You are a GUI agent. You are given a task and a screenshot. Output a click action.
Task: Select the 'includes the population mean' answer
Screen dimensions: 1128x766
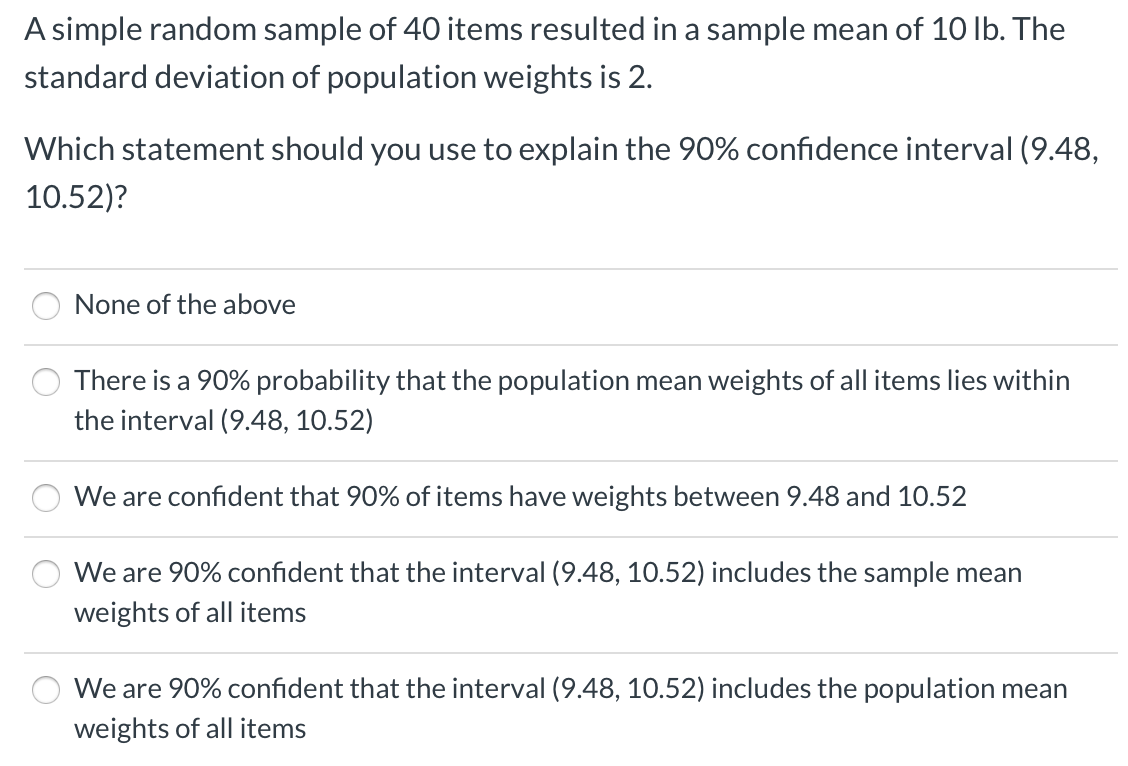[45, 689]
